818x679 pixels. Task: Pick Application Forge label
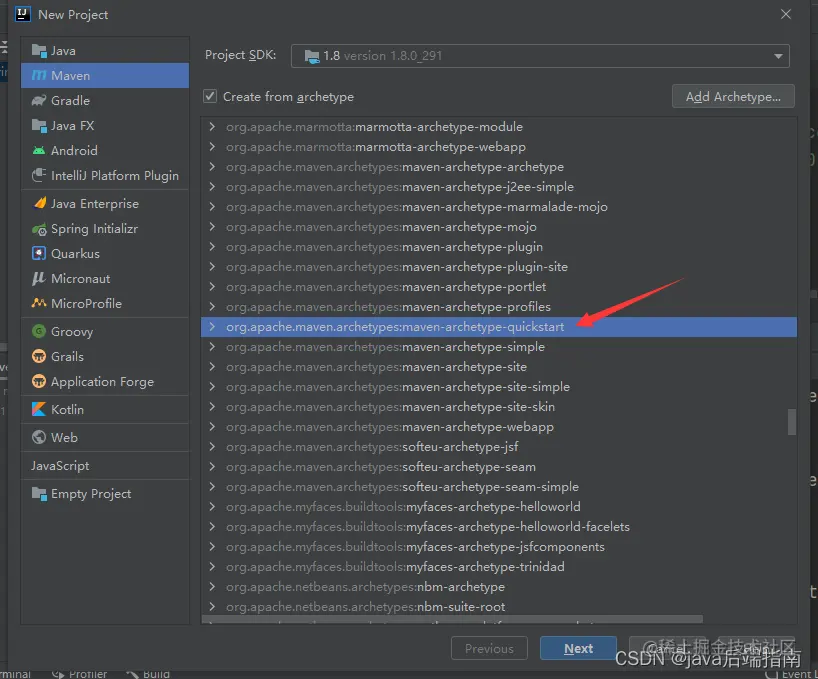[x=102, y=382]
